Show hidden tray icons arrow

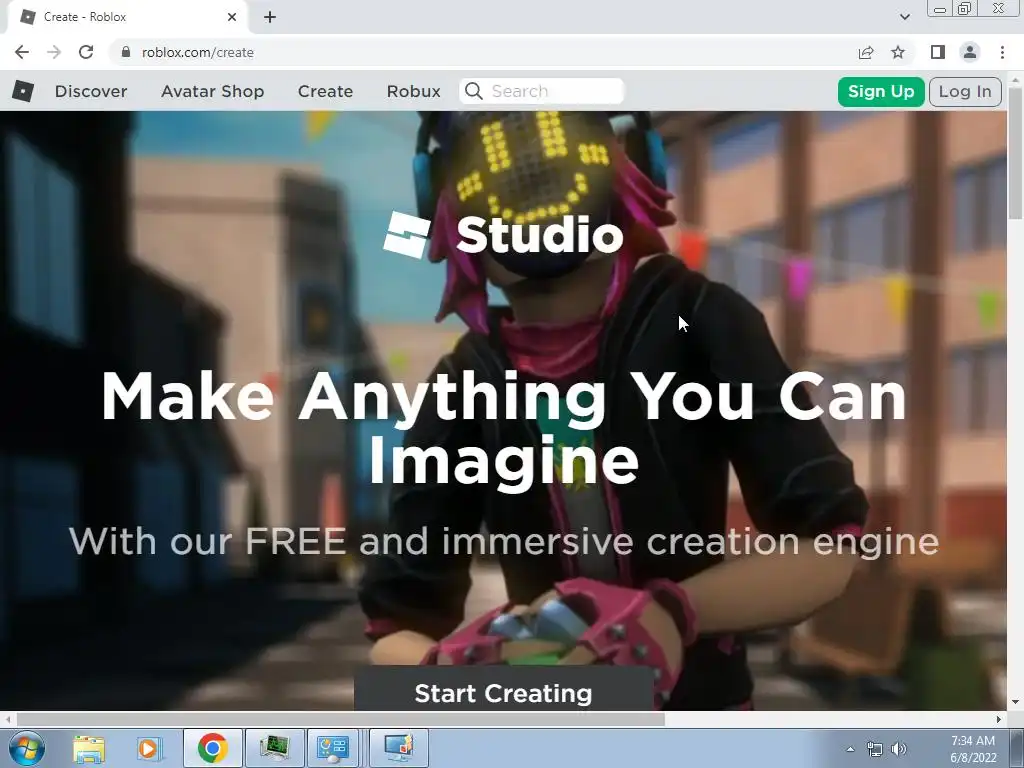[850, 749]
